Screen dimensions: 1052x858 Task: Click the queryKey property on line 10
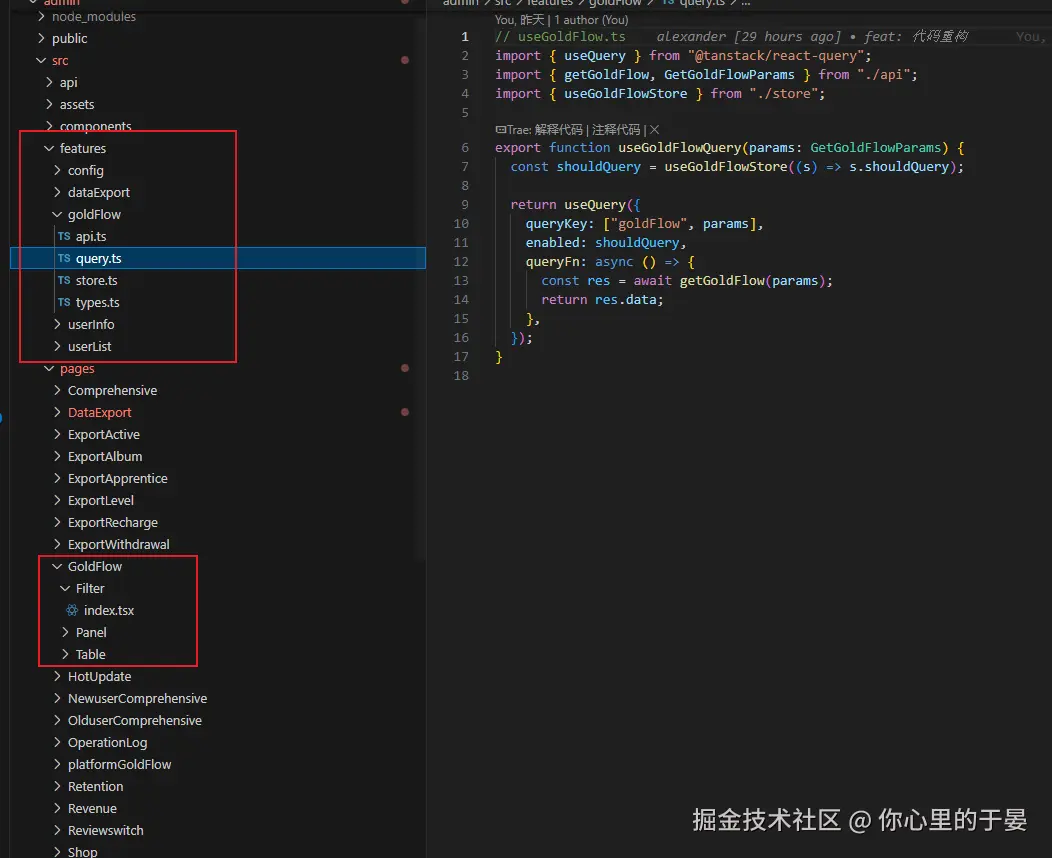(x=556, y=223)
